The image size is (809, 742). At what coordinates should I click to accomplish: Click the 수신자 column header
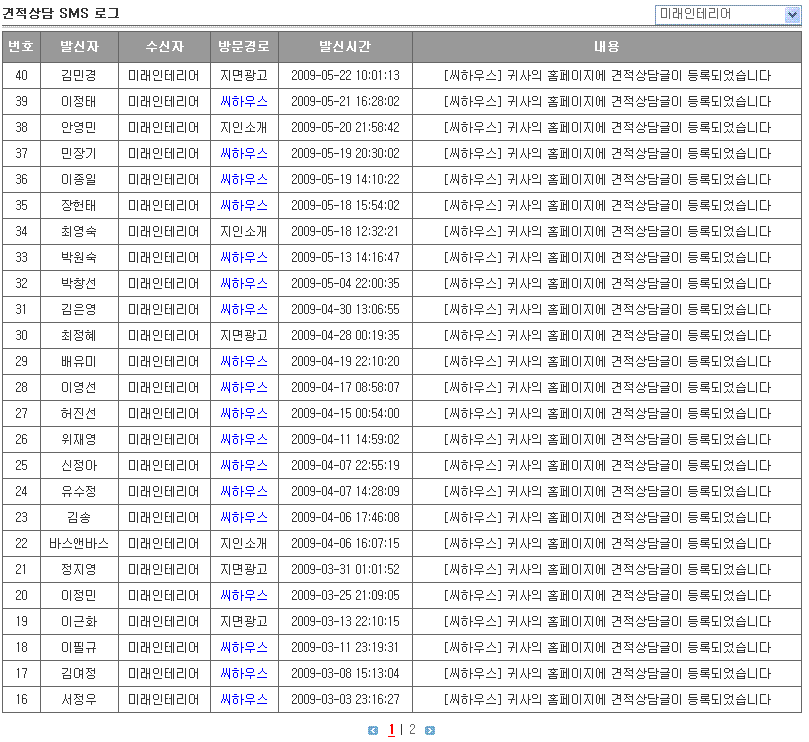click(164, 47)
